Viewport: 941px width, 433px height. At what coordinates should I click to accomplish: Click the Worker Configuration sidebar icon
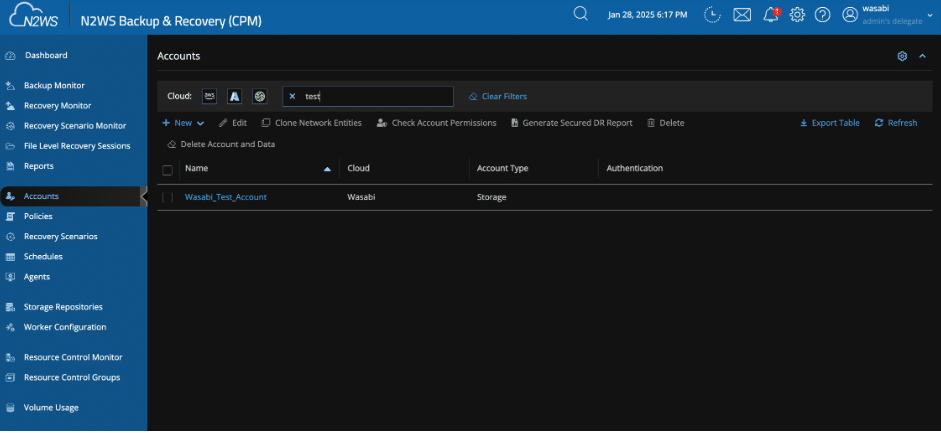10,327
